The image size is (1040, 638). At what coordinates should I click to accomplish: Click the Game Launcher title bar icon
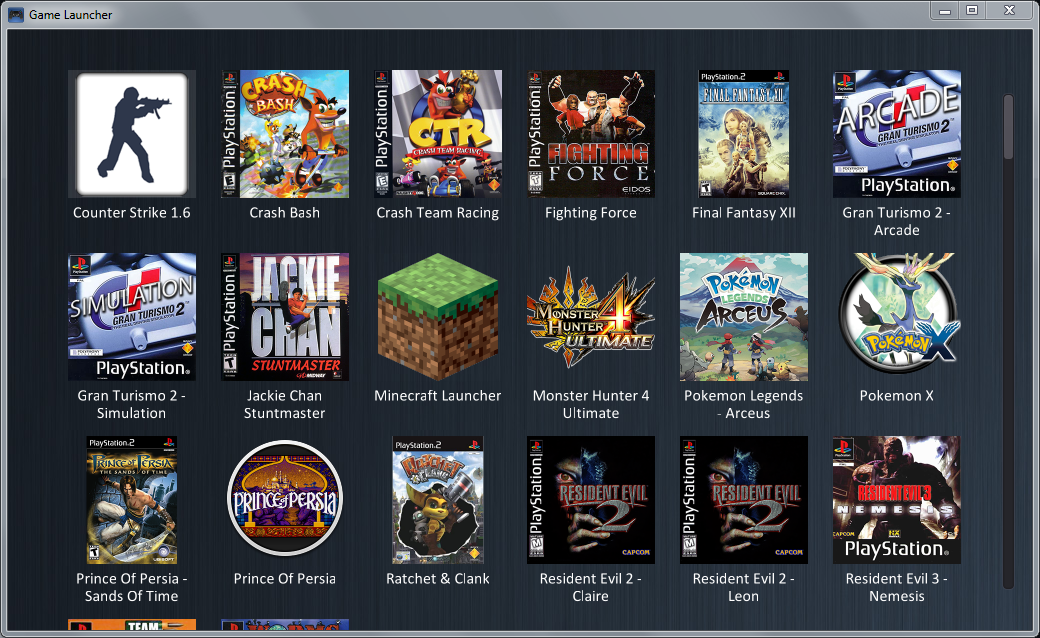[x=16, y=15]
